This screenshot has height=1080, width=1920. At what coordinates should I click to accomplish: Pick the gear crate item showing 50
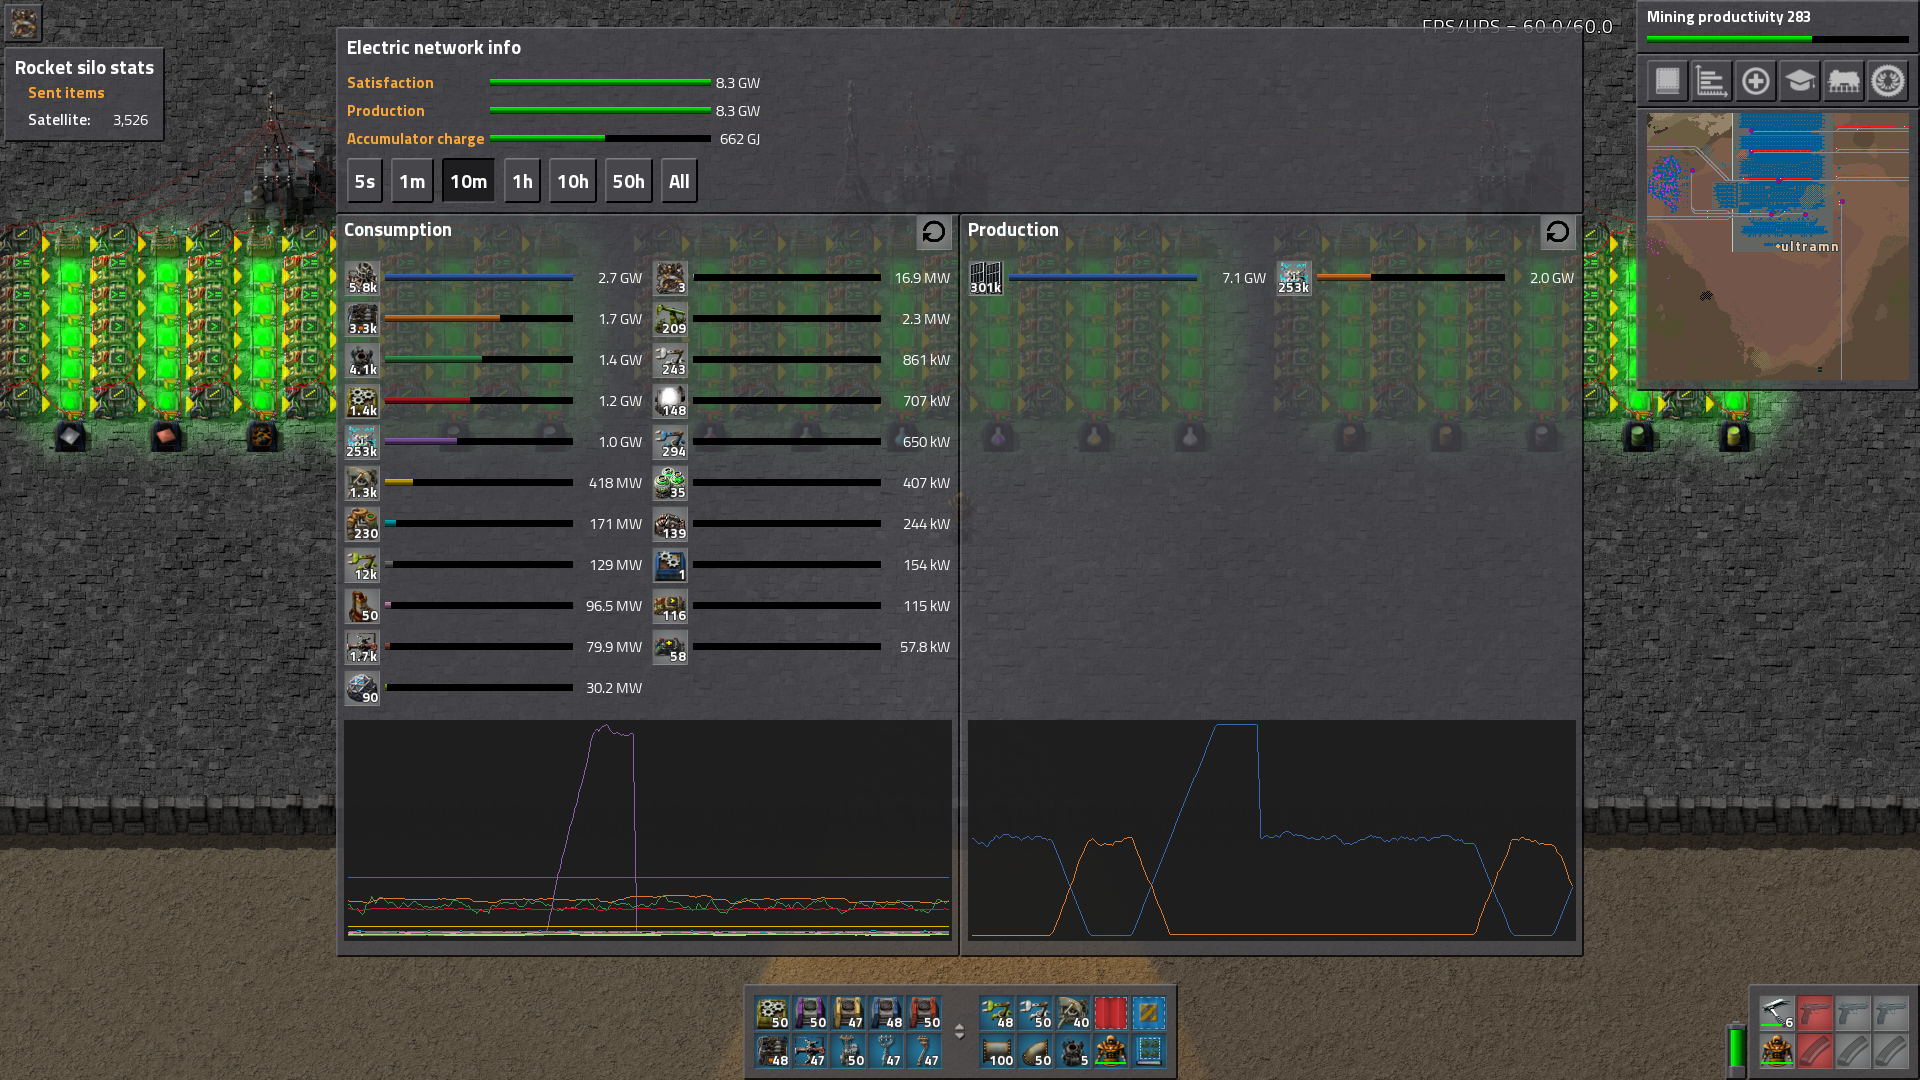772,1013
